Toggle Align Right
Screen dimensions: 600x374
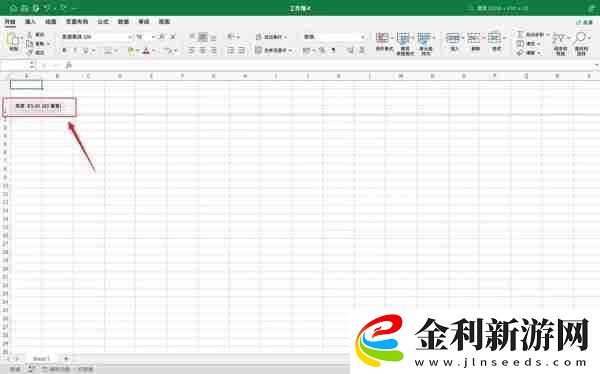click(214, 51)
